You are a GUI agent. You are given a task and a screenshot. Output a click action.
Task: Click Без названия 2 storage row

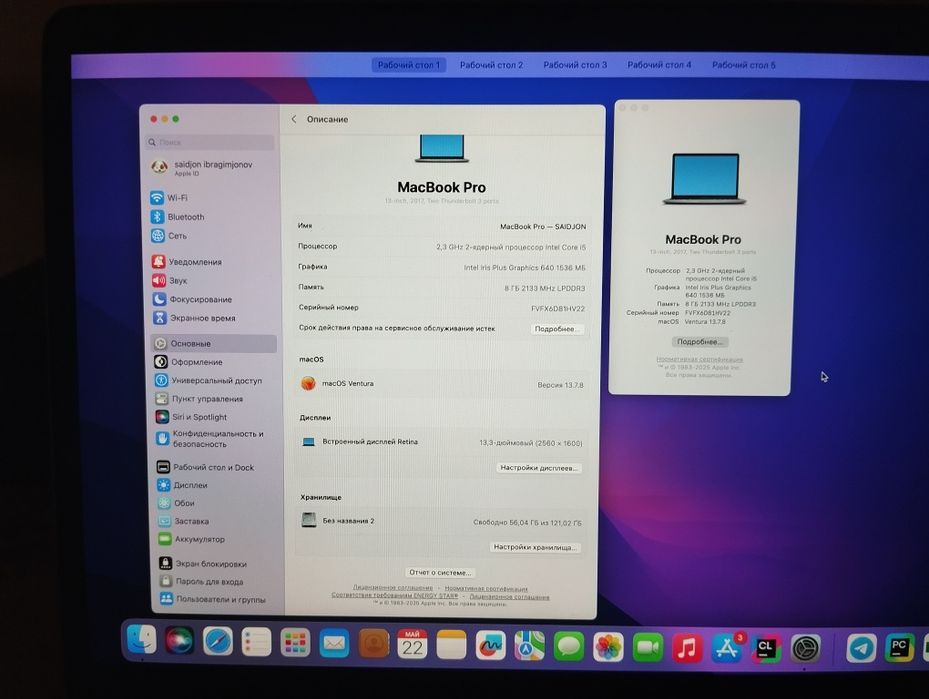click(441, 522)
